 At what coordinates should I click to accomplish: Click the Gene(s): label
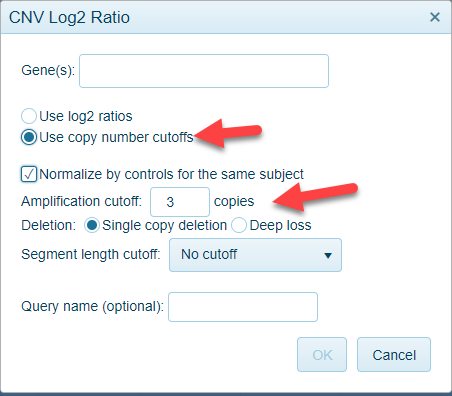pos(48,71)
